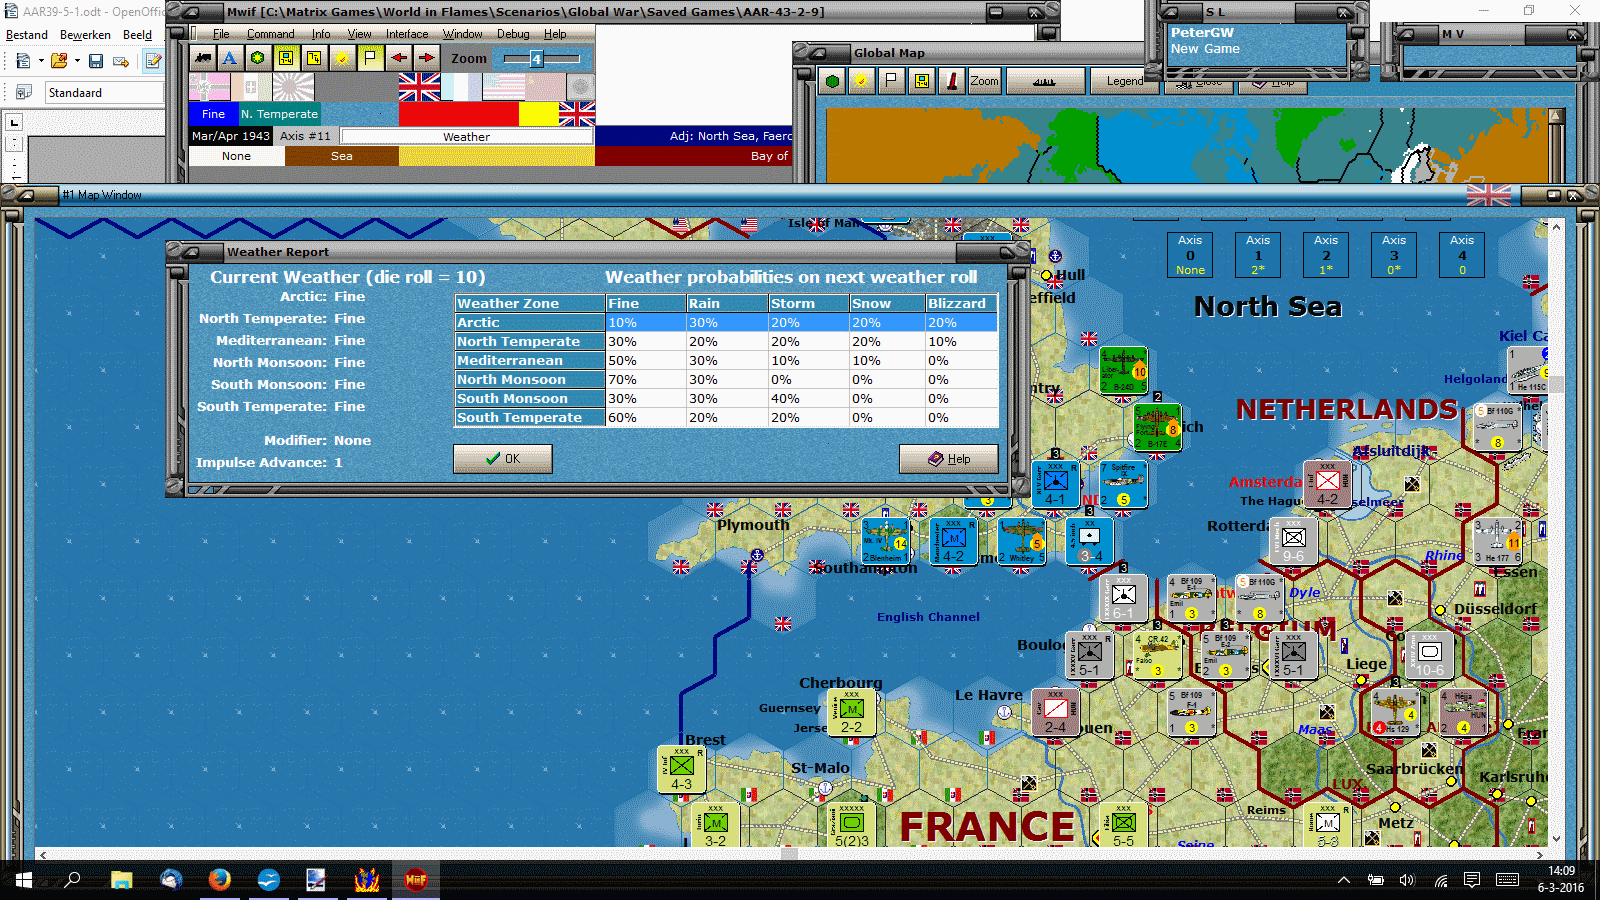Toggle the white flag toolbar button
The width and height of the screenshot is (1600, 900).
[370, 58]
